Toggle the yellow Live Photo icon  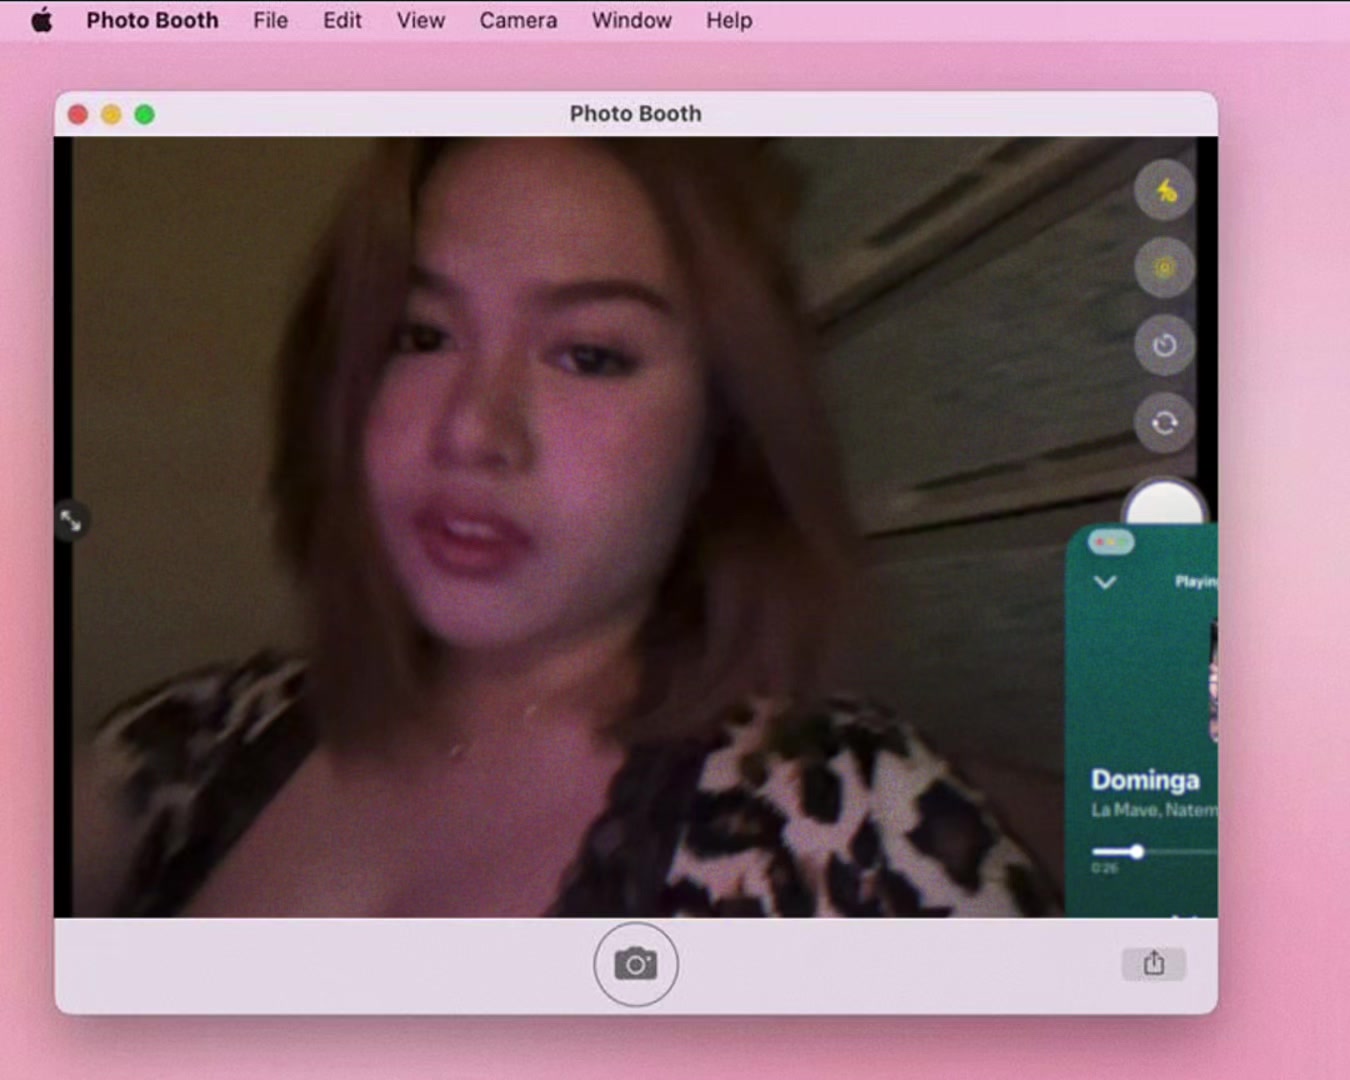(x=1165, y=267)
